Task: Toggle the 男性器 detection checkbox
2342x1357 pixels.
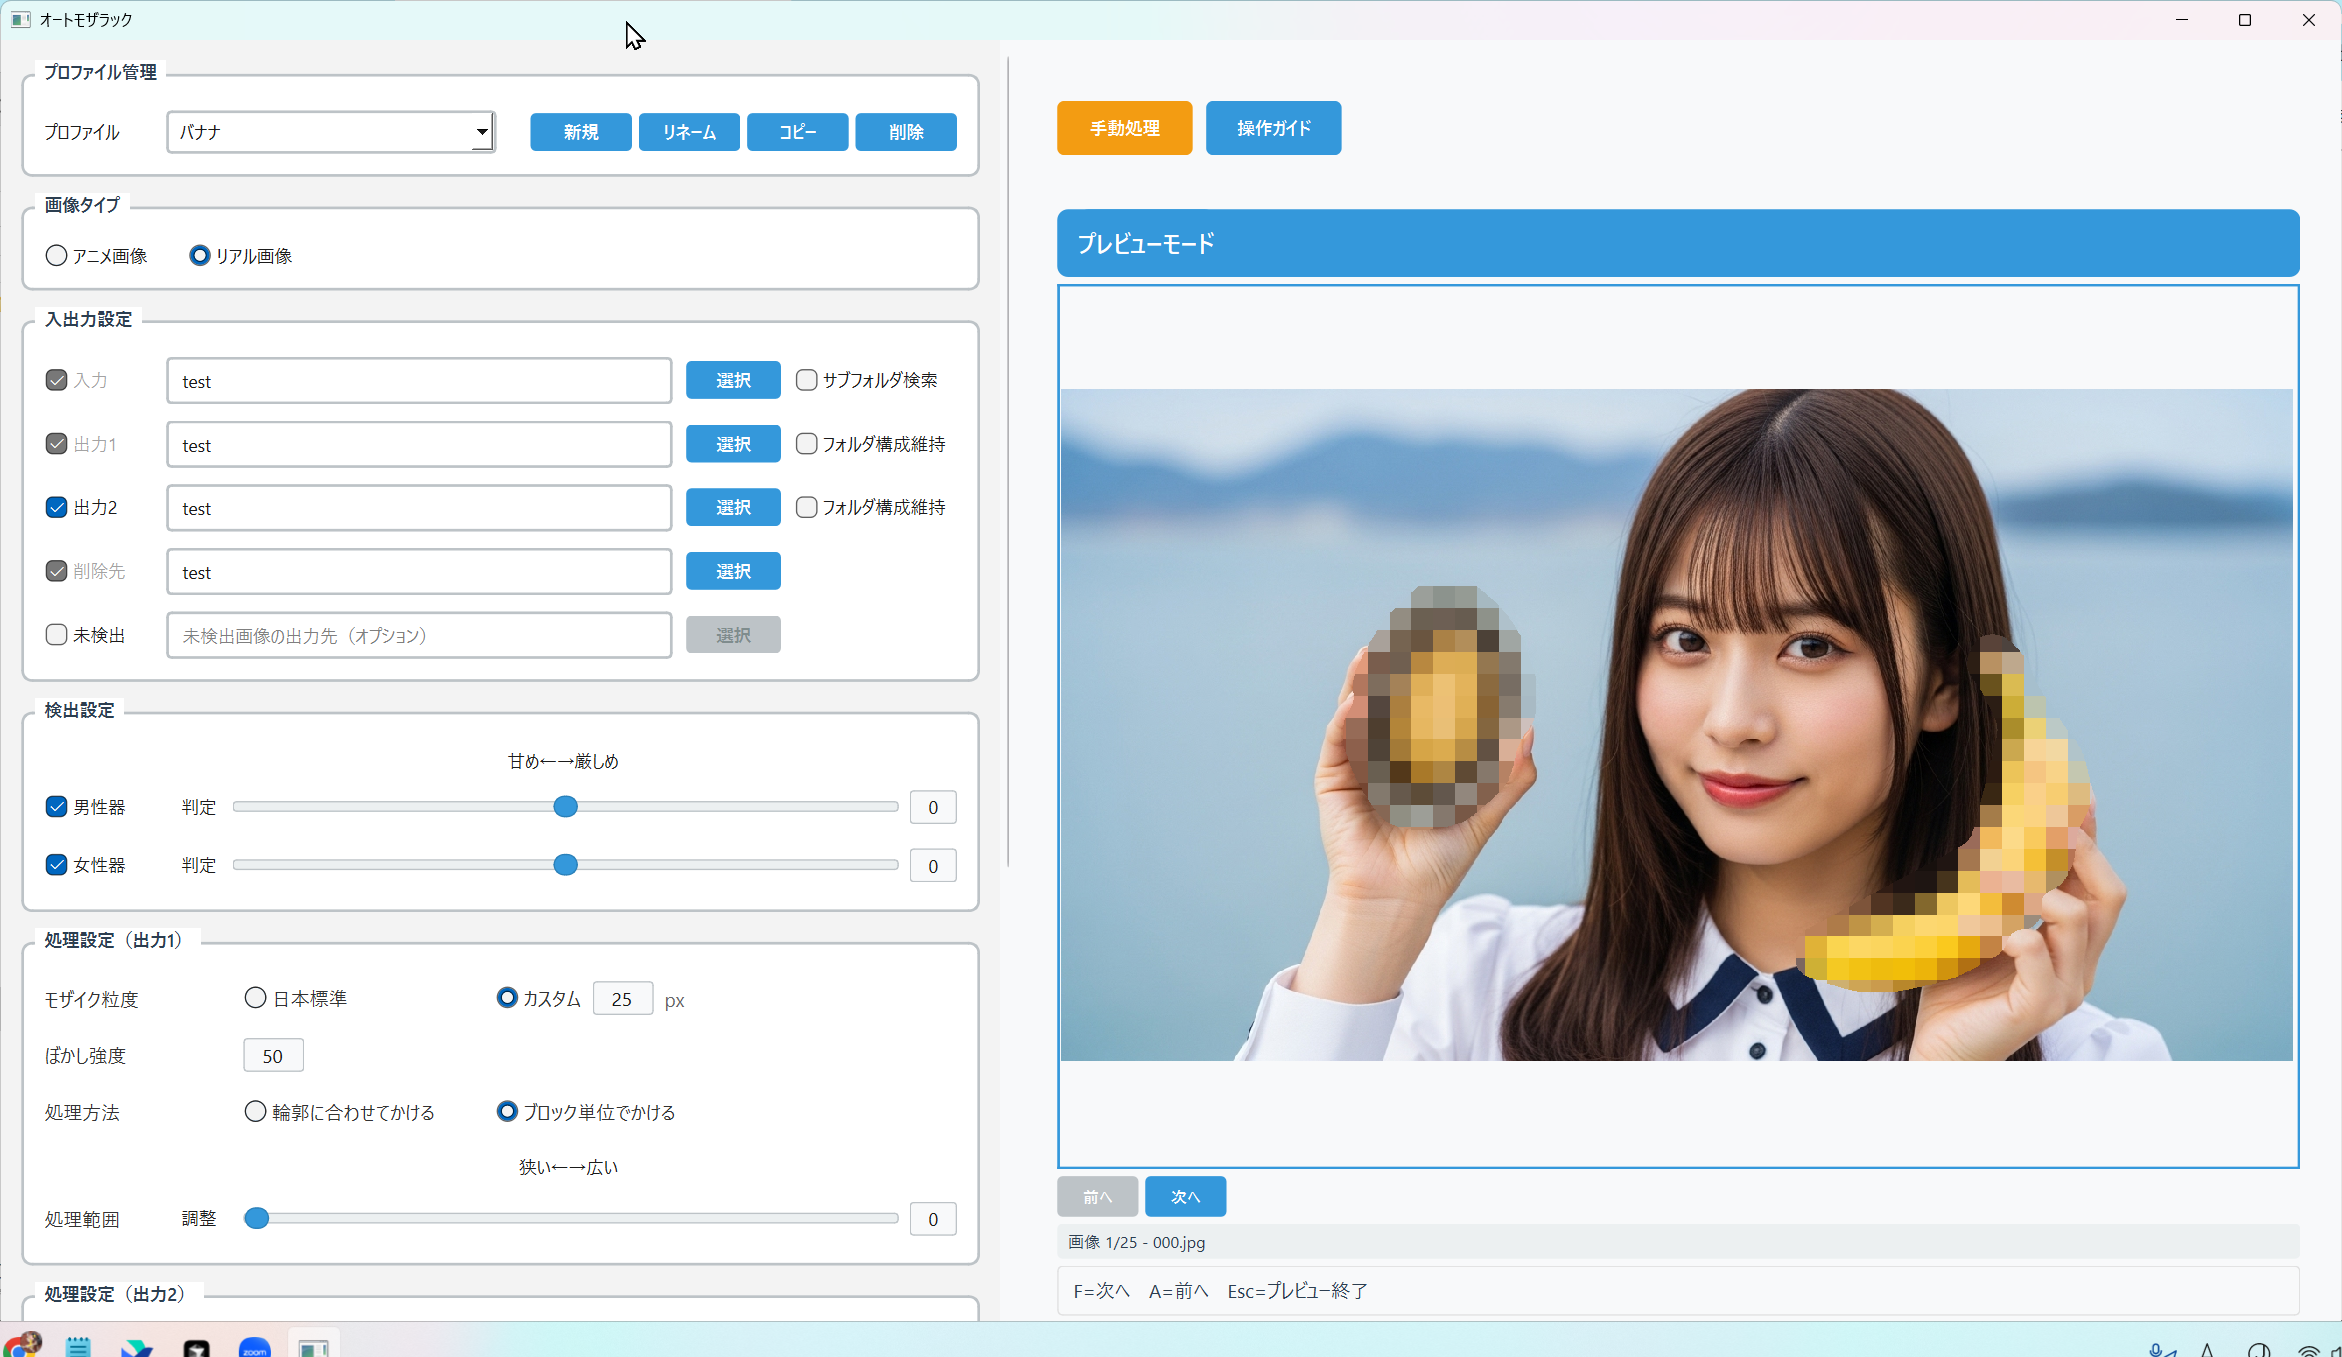Action: [57, 807]
